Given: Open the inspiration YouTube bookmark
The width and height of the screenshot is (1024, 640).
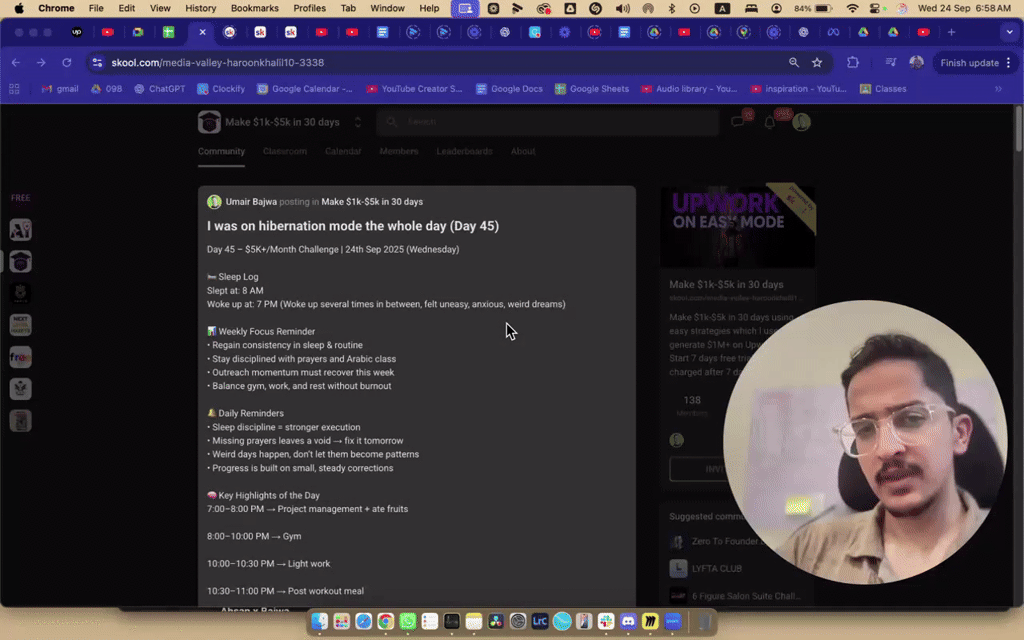Looking at the screenshot, I should pos(798,89).
